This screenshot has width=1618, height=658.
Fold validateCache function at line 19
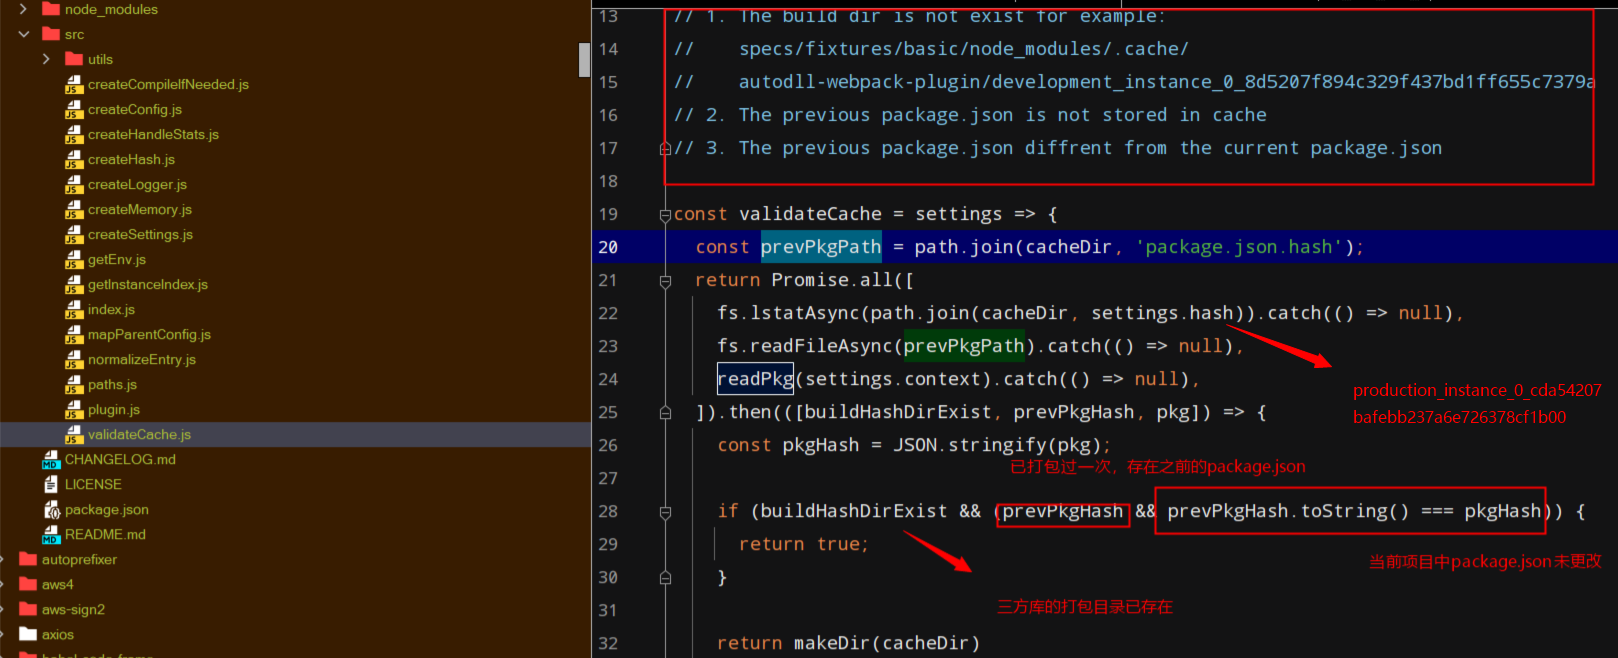coord(665,215)
